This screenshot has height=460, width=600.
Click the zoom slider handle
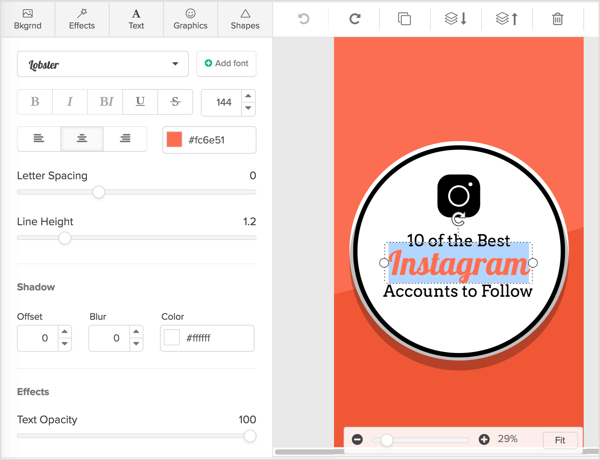387,440
